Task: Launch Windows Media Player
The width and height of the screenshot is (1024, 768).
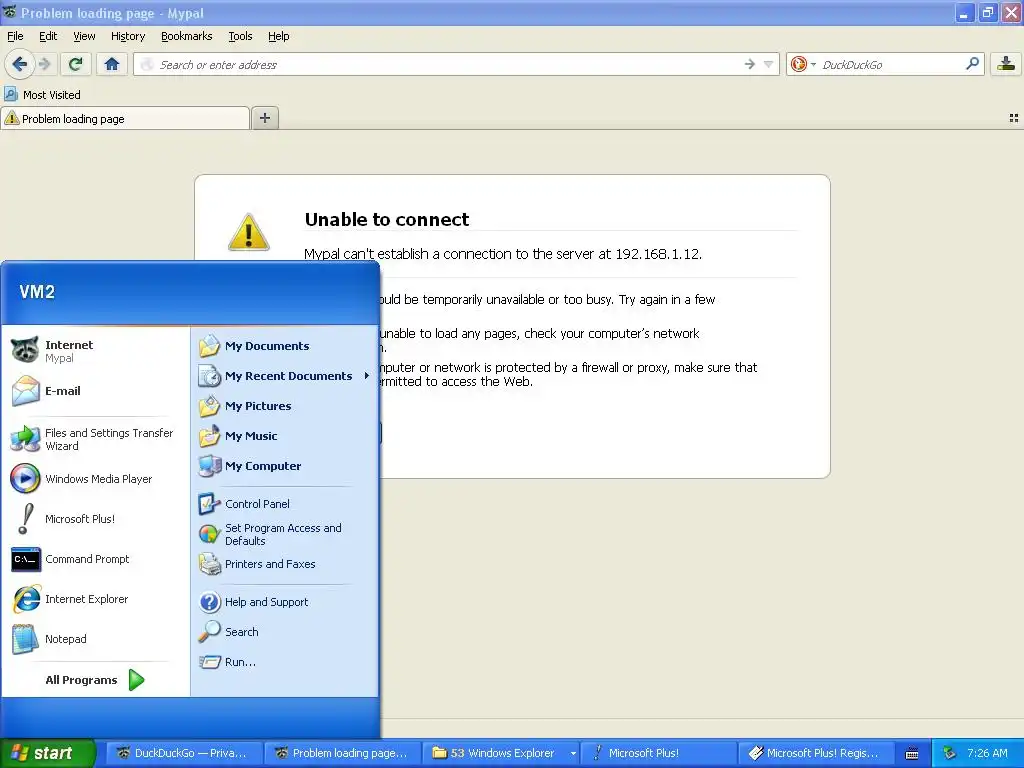Action: tap(96, 479)
